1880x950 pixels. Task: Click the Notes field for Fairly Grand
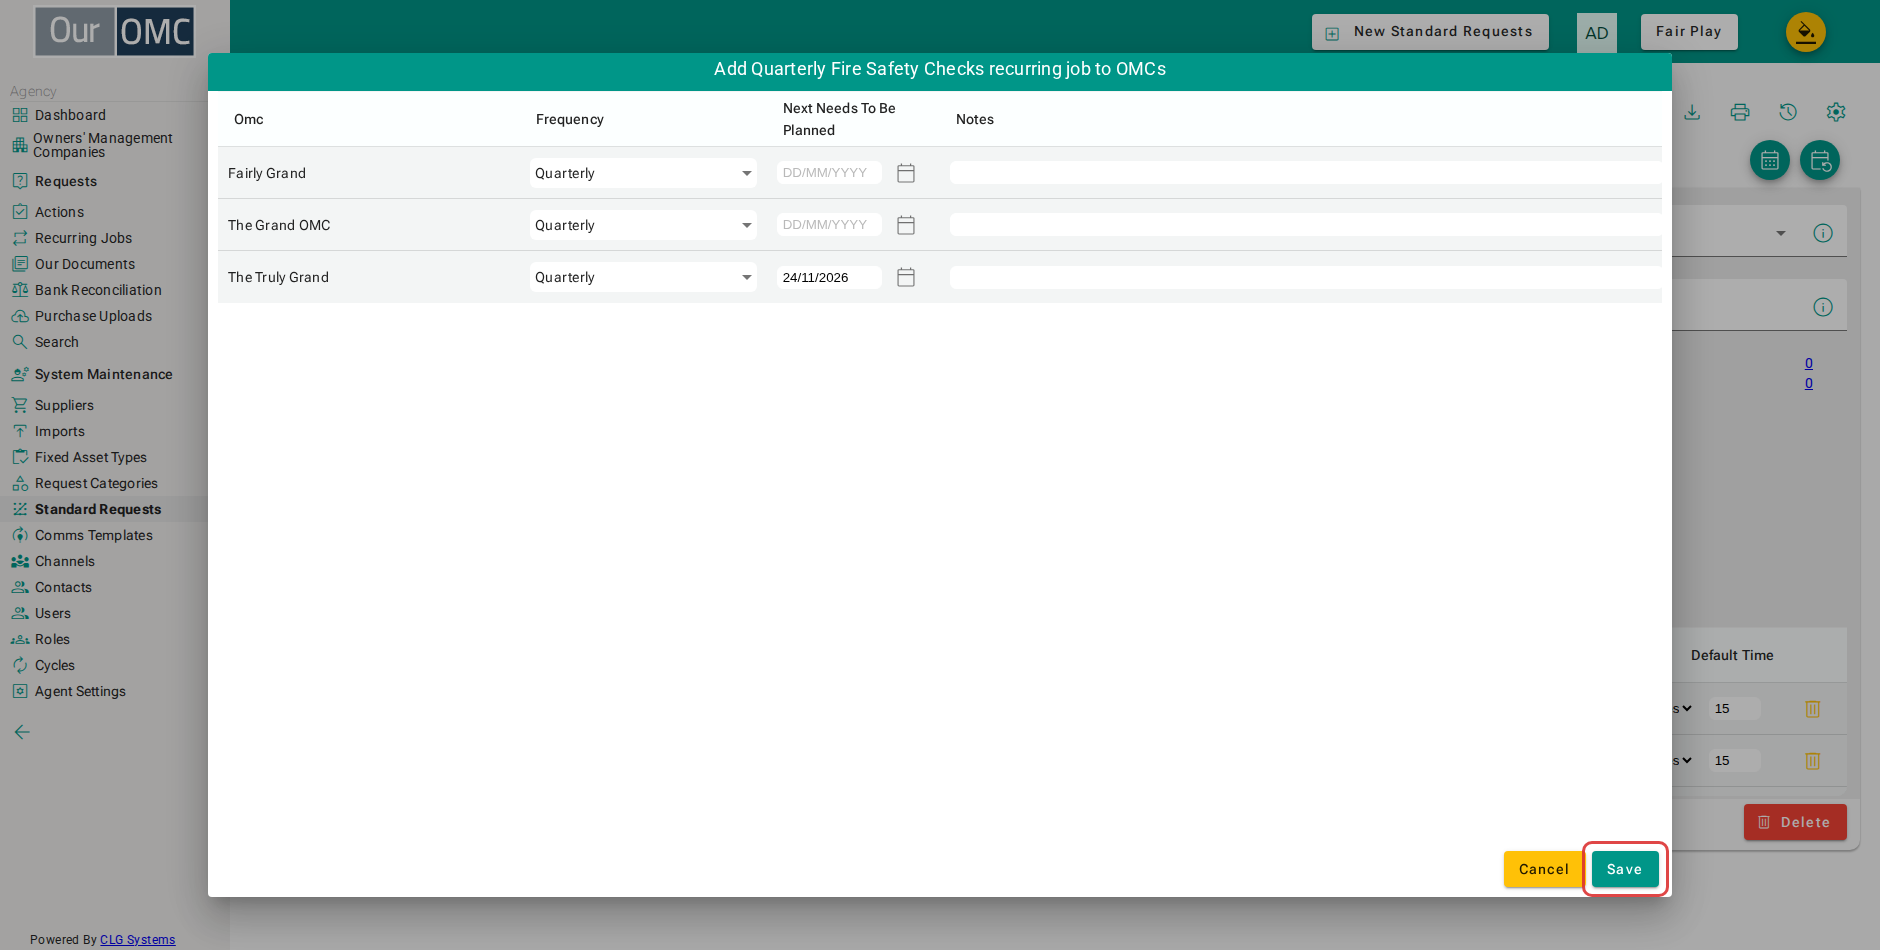pos(1306,173)
